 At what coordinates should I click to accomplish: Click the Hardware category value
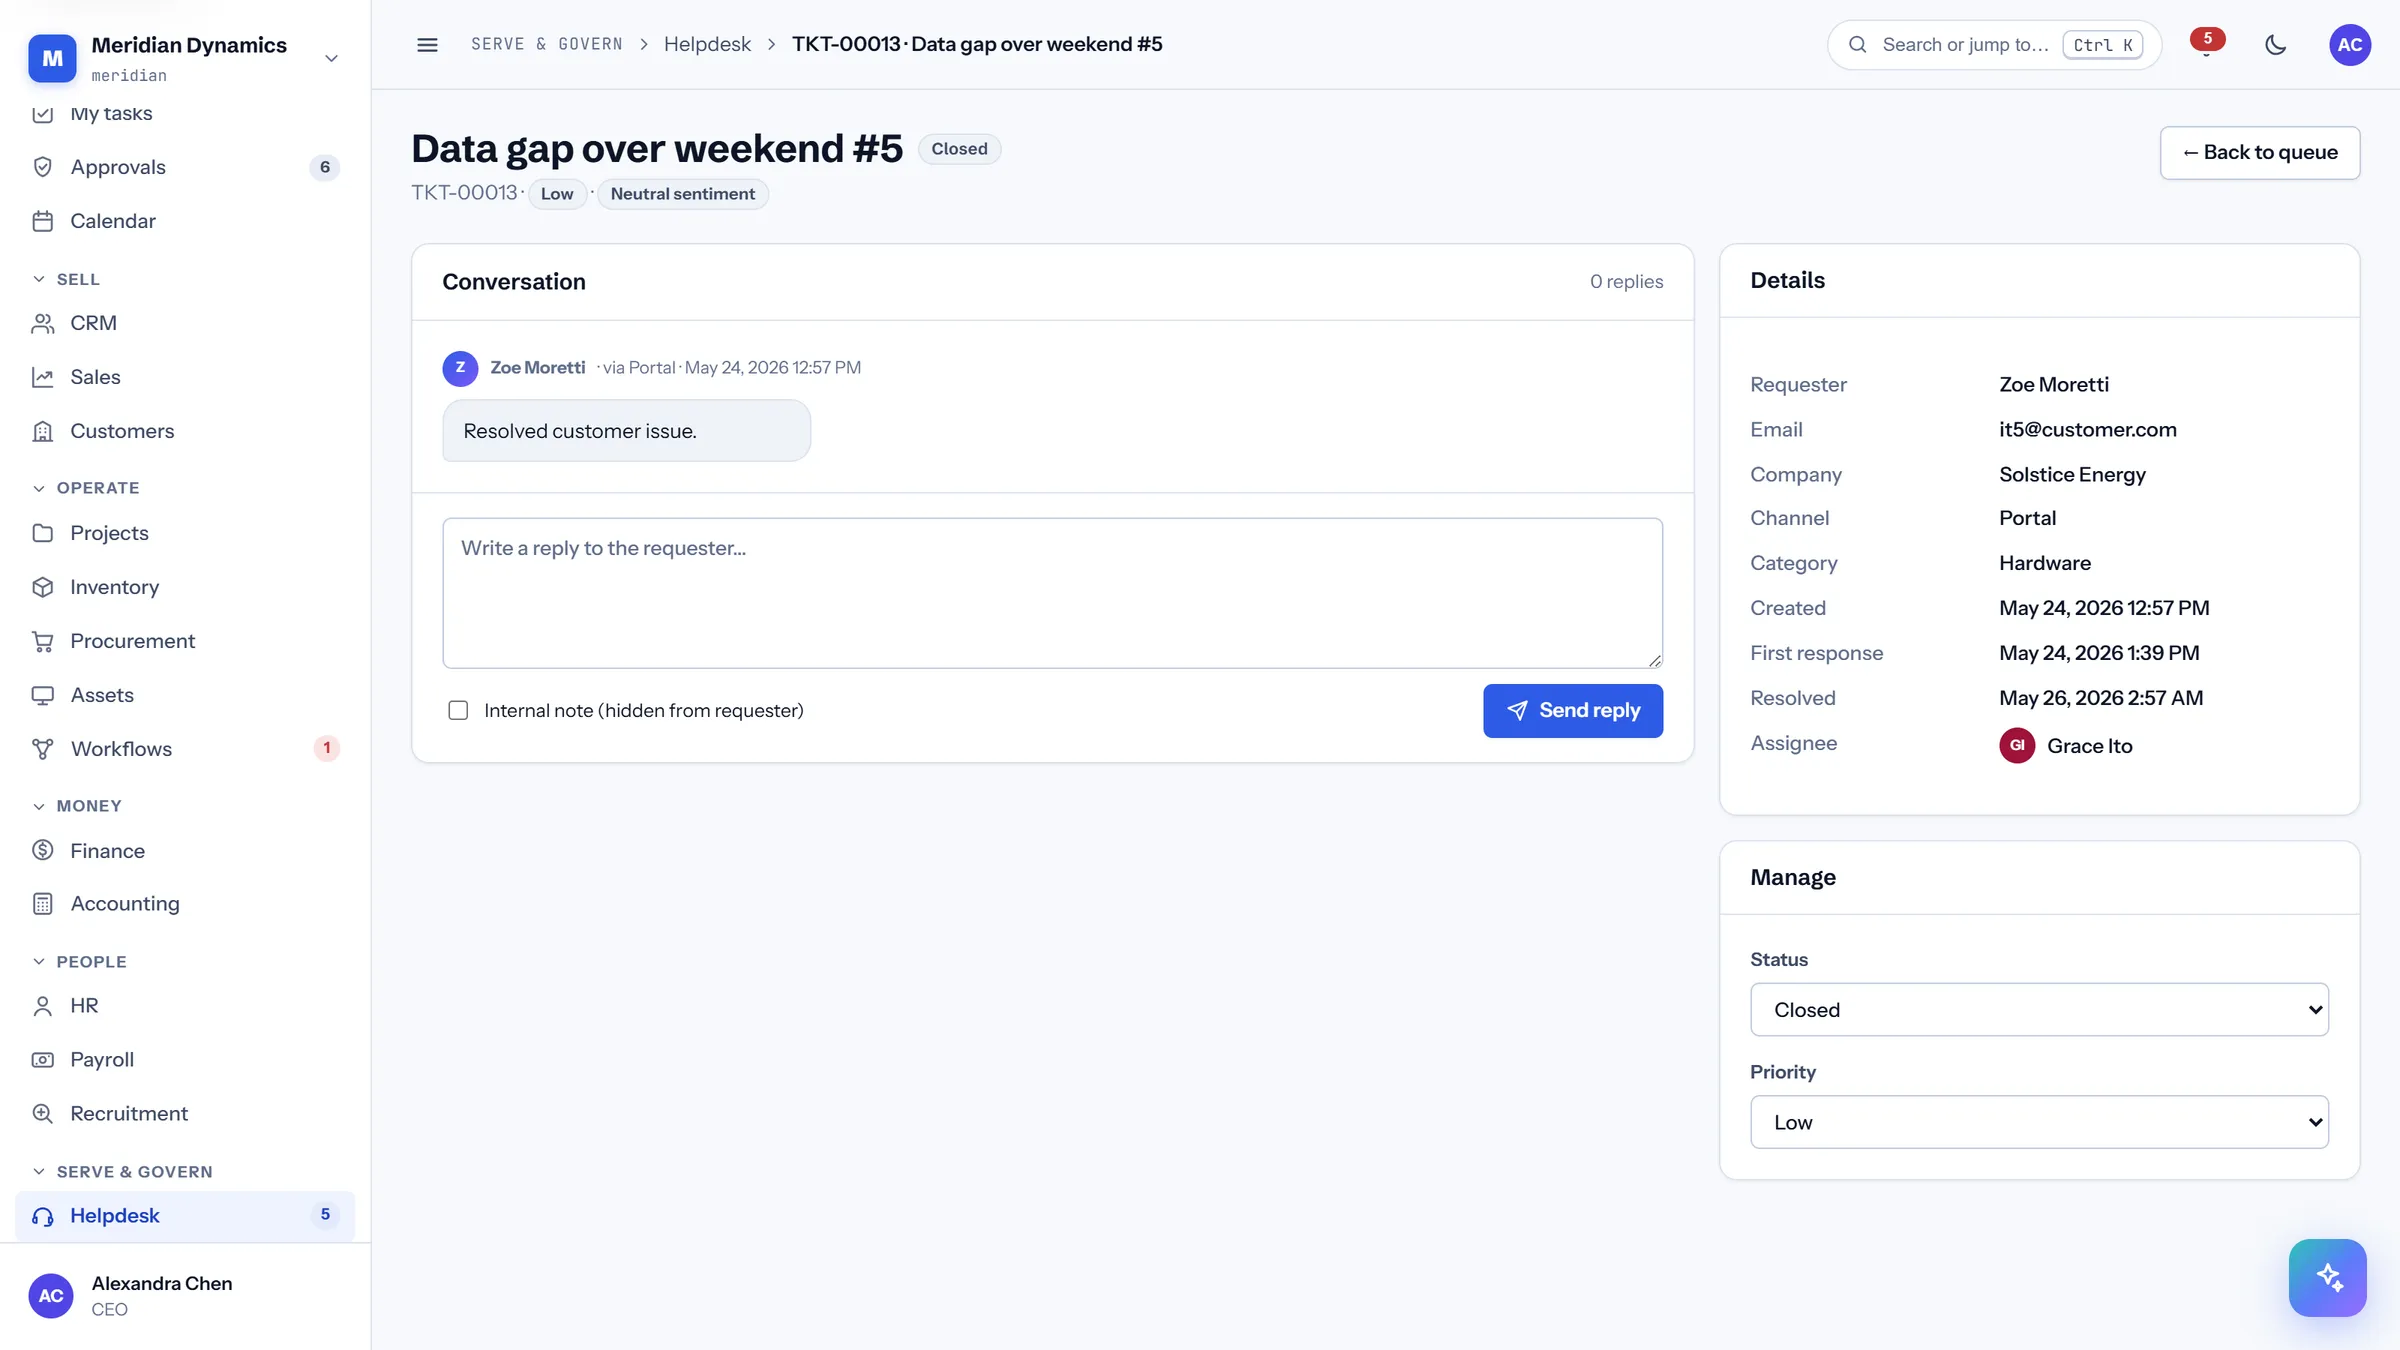click(x=2044, y=563)
